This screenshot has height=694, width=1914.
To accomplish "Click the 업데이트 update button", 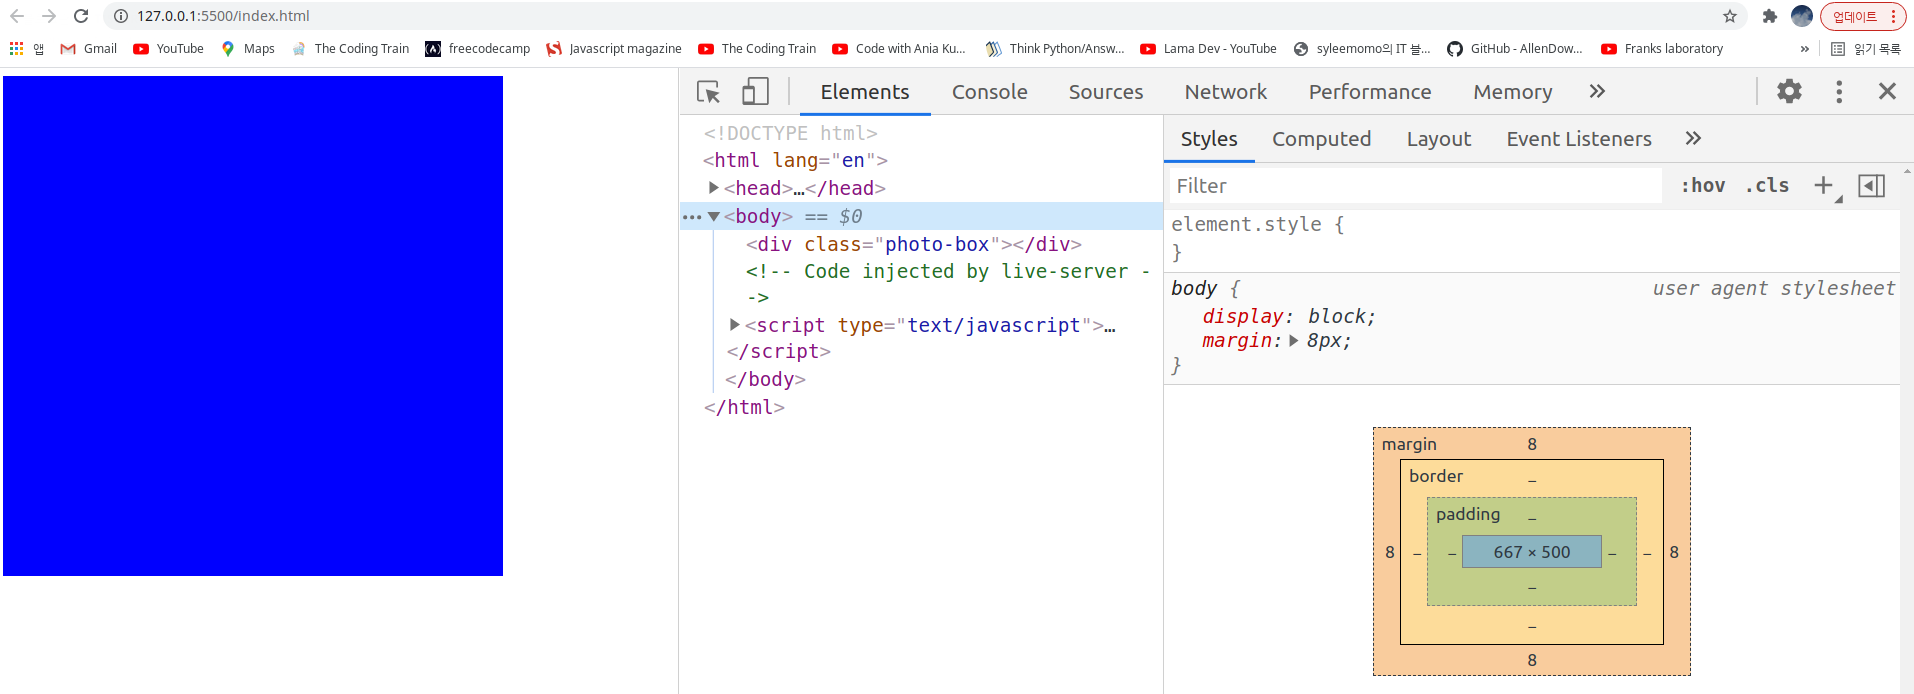I will [1863, 16].
